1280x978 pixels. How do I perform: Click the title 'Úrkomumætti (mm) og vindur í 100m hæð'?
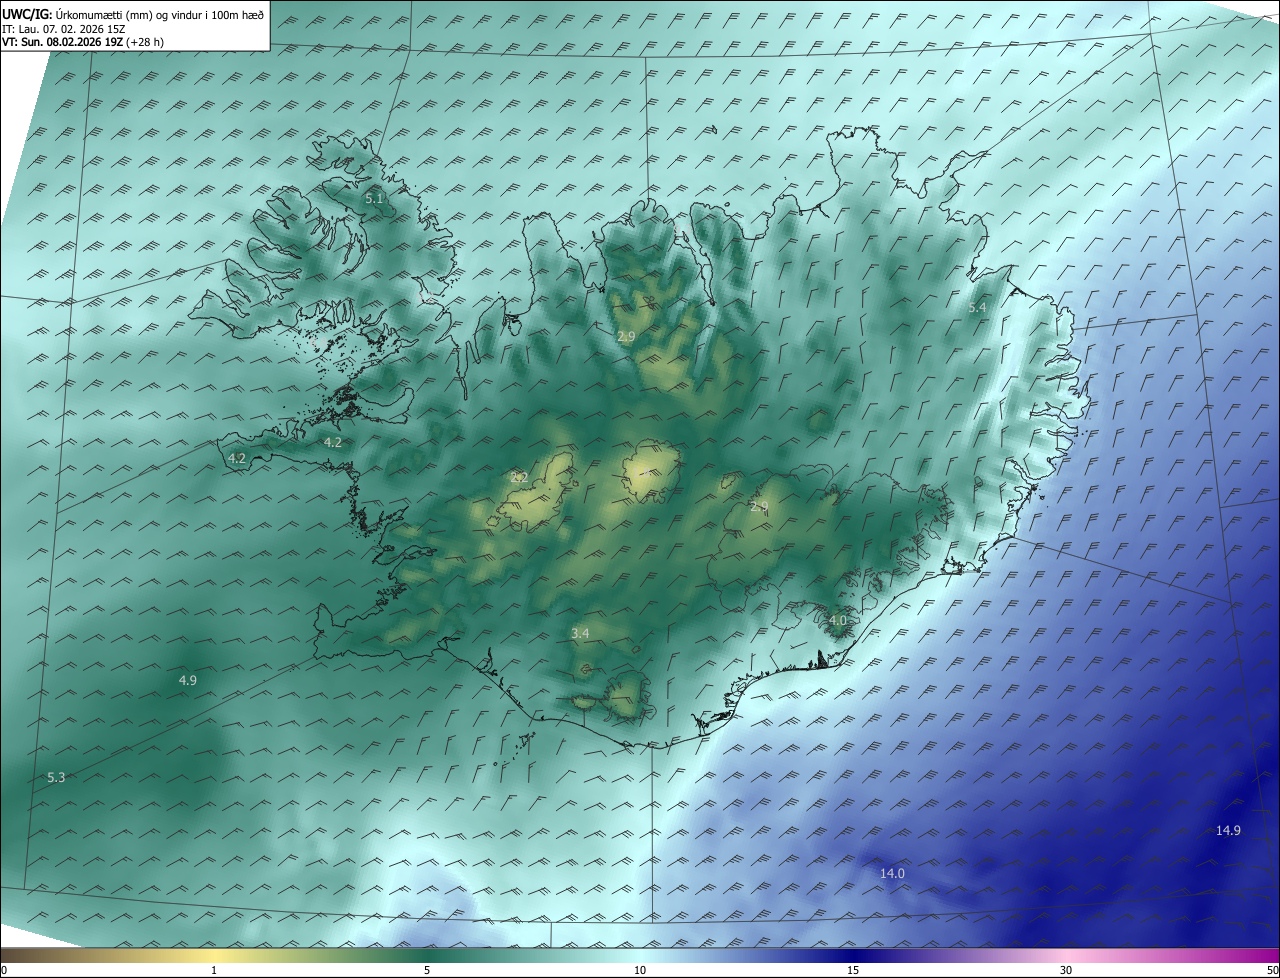tap(160, 14)
